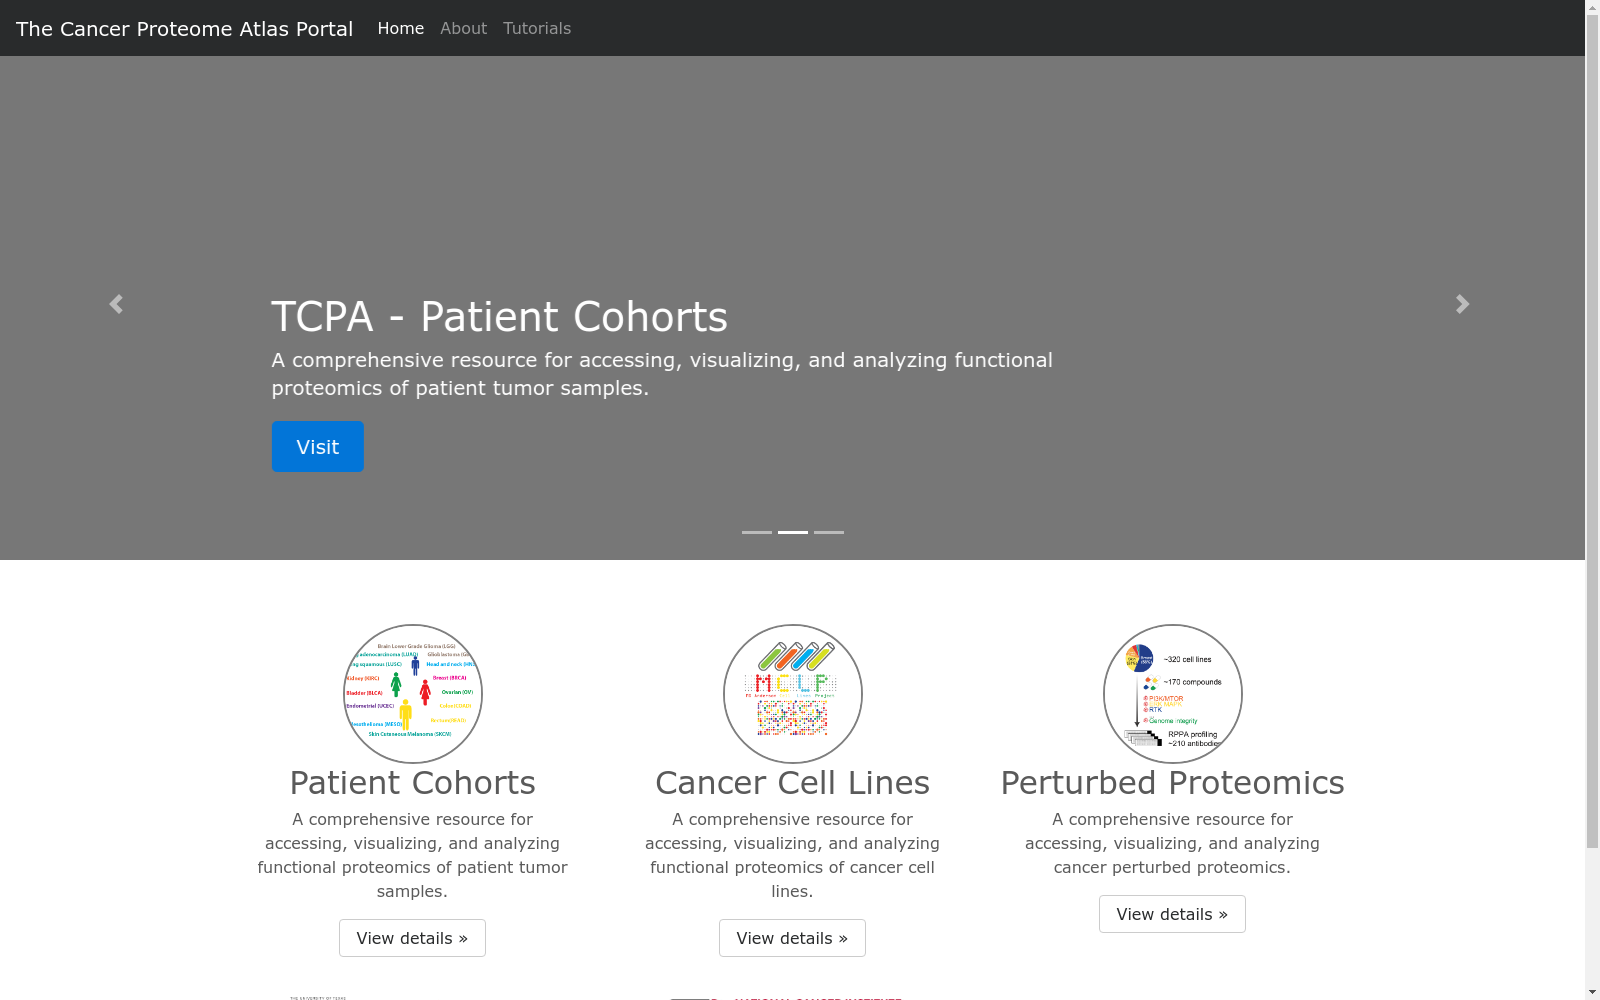Viewport: 1600px width, 1000px height.
Task: Click the Patient Cohorts circular image
Action: (412, 694)
